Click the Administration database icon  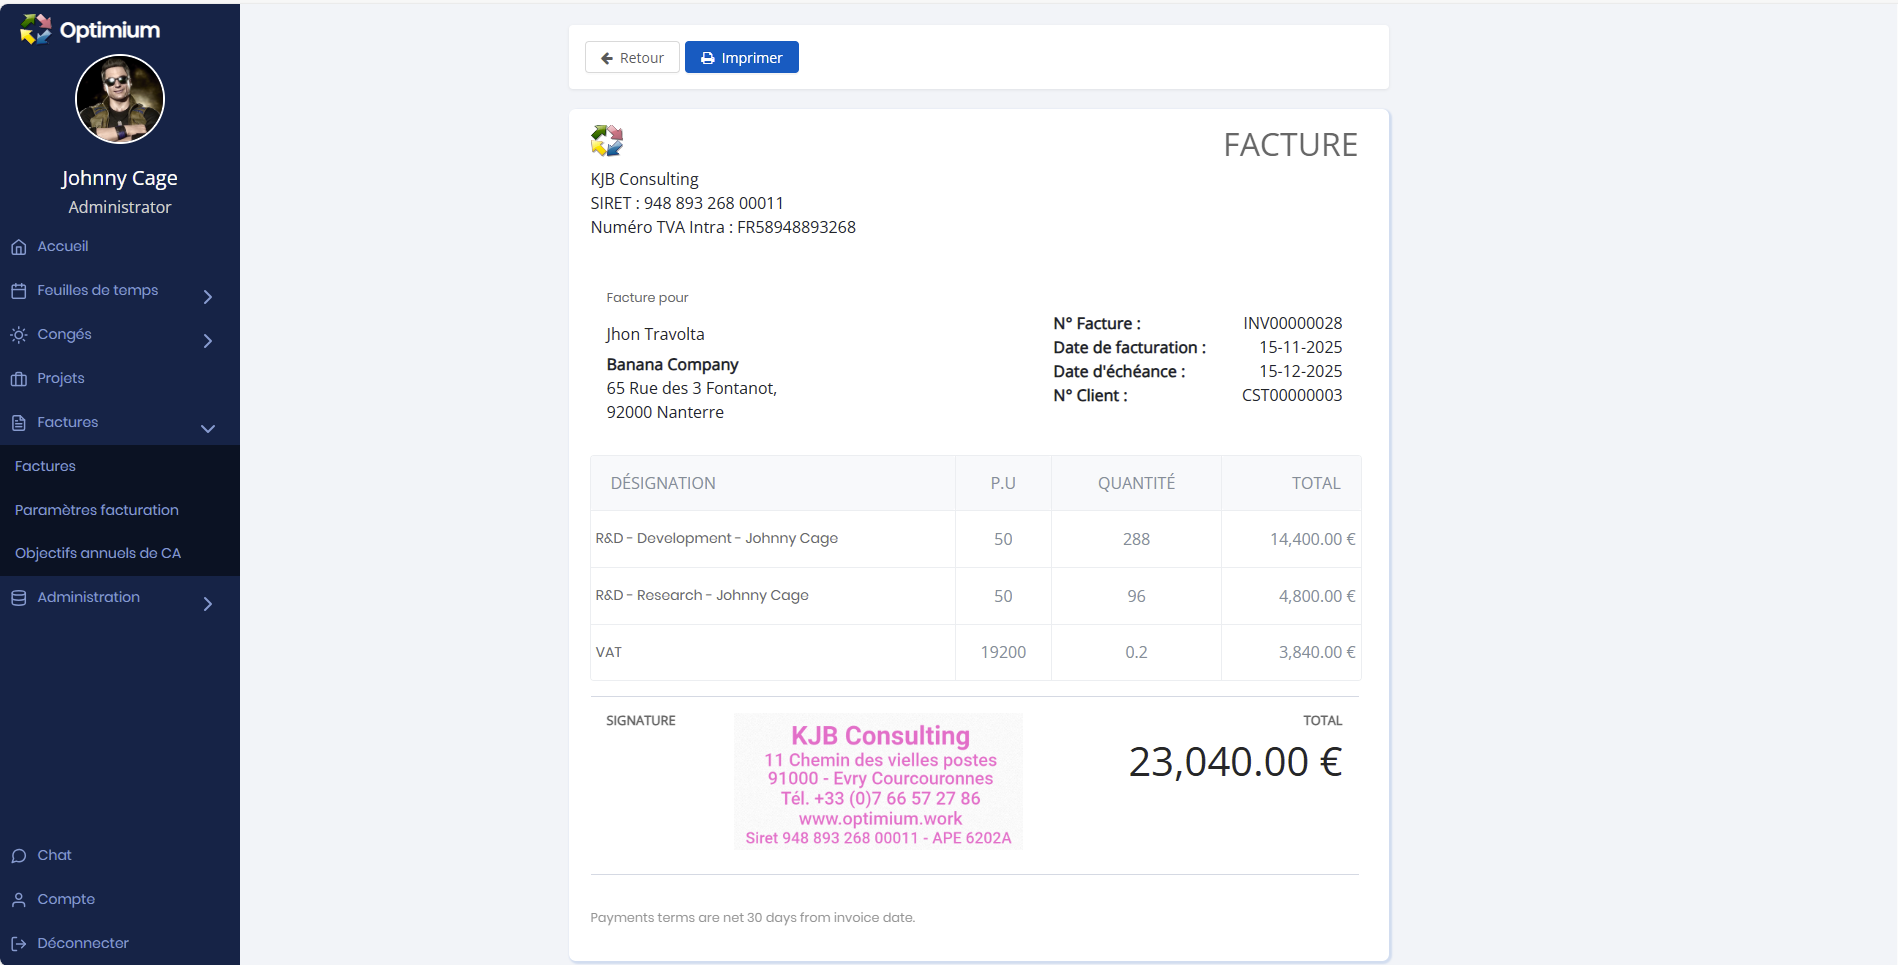pos(19,598)
